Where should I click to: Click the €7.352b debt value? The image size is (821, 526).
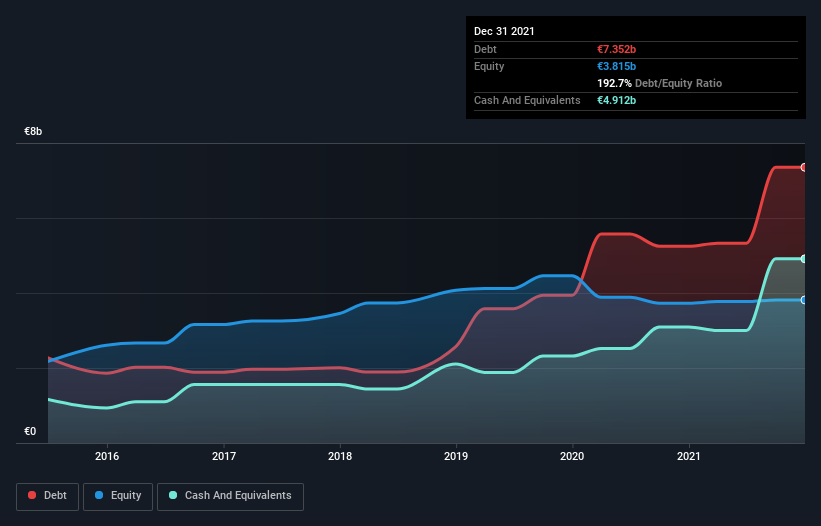point(616,49)
